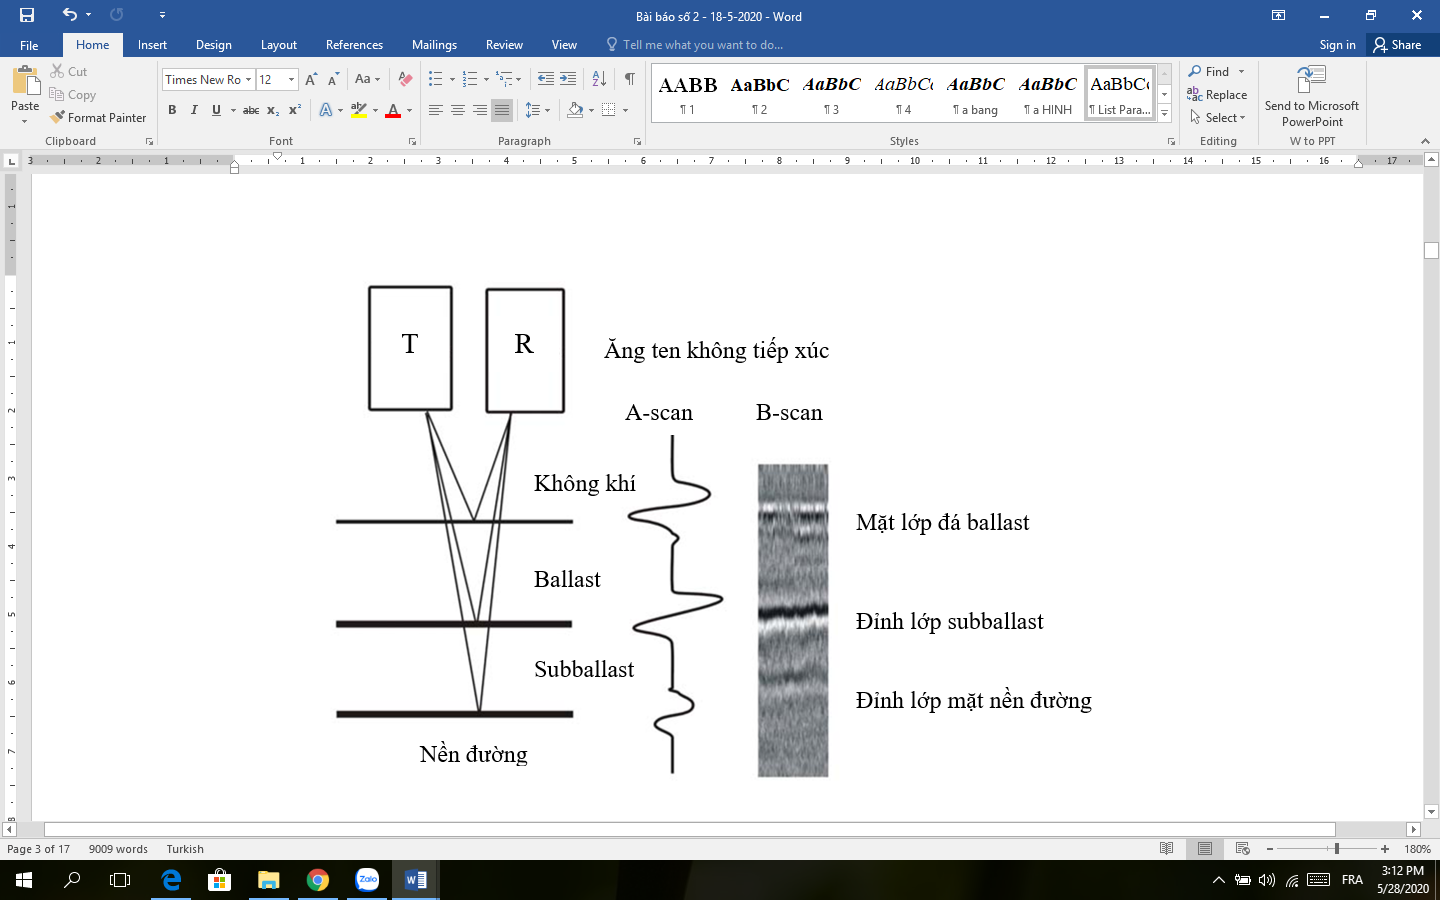Viewport: 1440px width, 900px height.
Task: Click the Show/Hide paragraph marks icon
Action: (x=629, y=79)
